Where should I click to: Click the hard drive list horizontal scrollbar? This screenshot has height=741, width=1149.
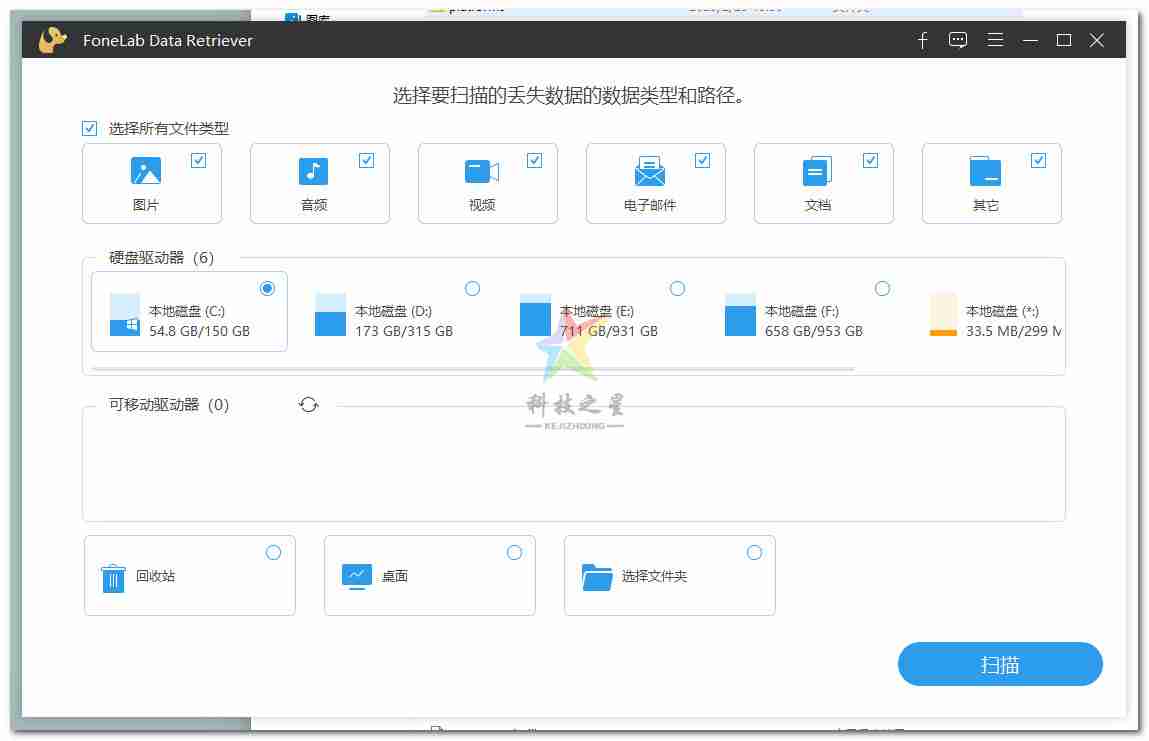coord(472,369)
